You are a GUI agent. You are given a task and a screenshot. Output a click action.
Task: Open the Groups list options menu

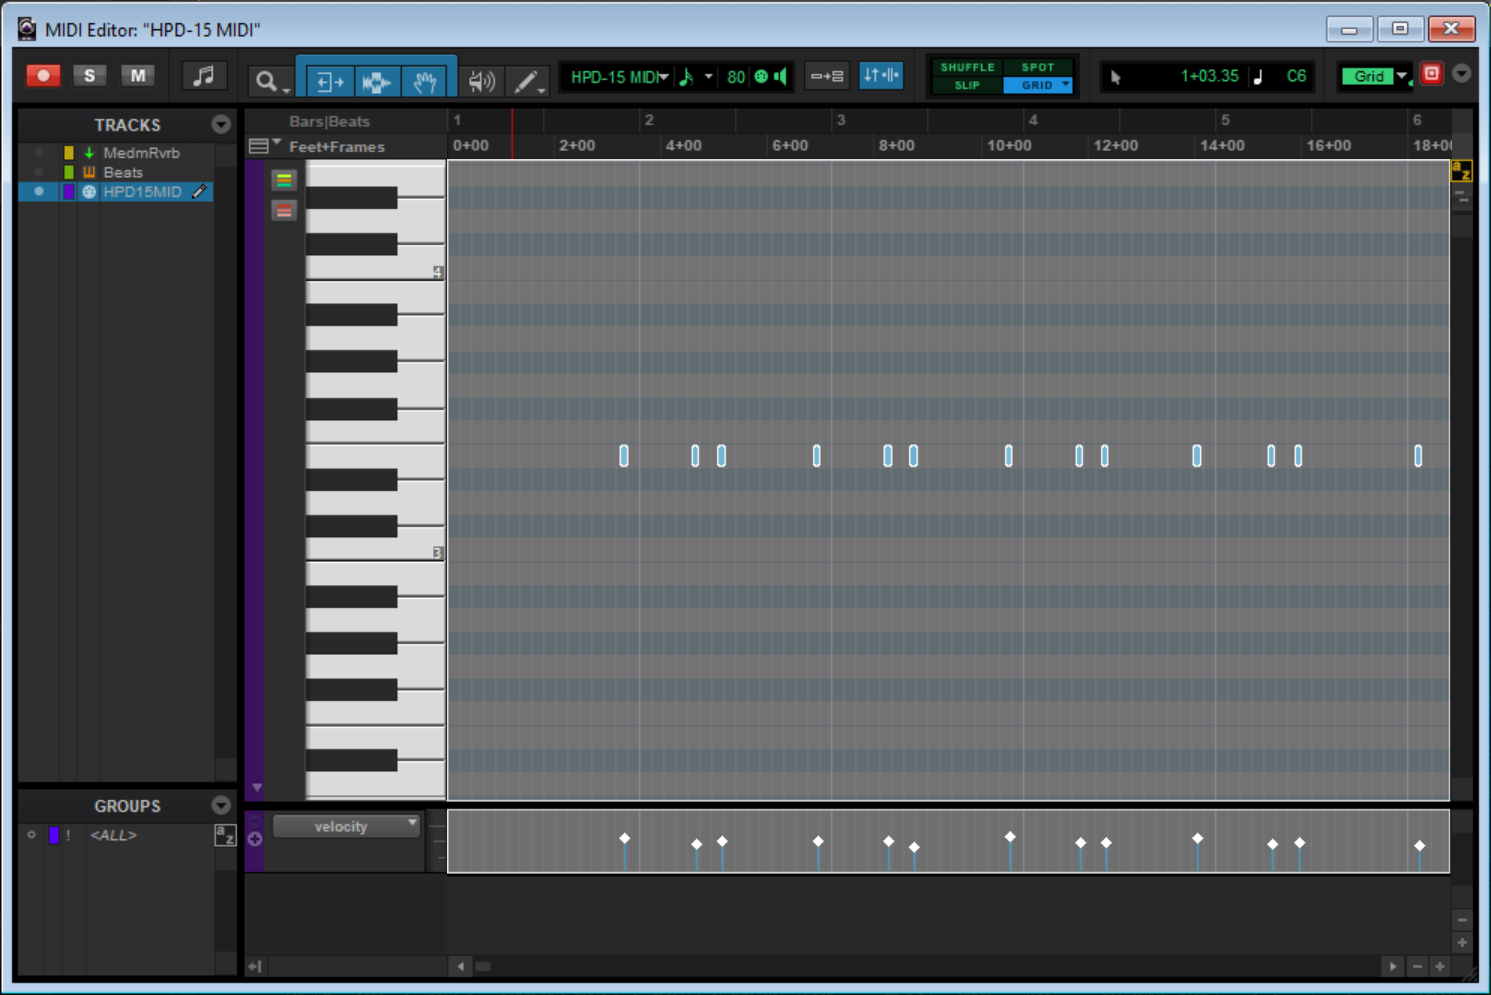click(x=221, y=806)
